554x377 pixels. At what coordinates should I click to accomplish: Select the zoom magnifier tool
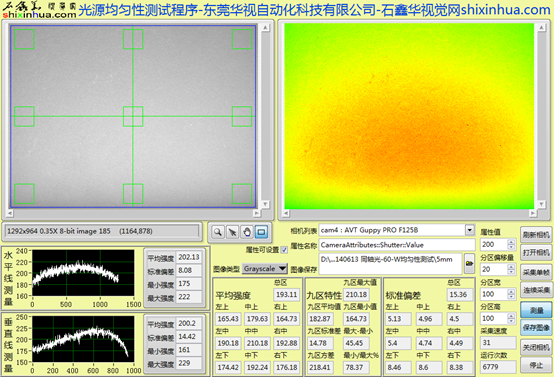click(x=218, y=232)
